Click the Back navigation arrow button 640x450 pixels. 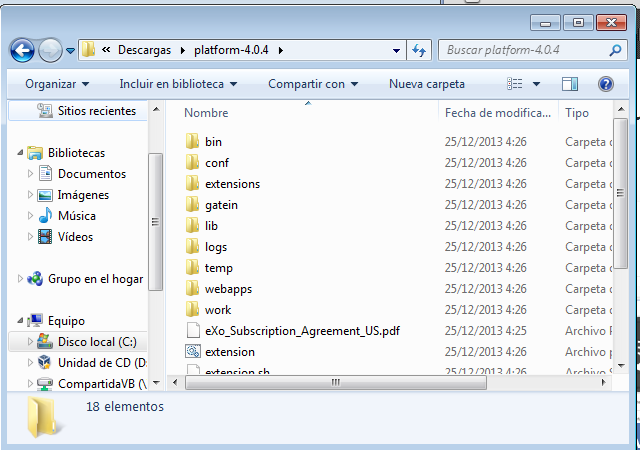tap(23, 49)
